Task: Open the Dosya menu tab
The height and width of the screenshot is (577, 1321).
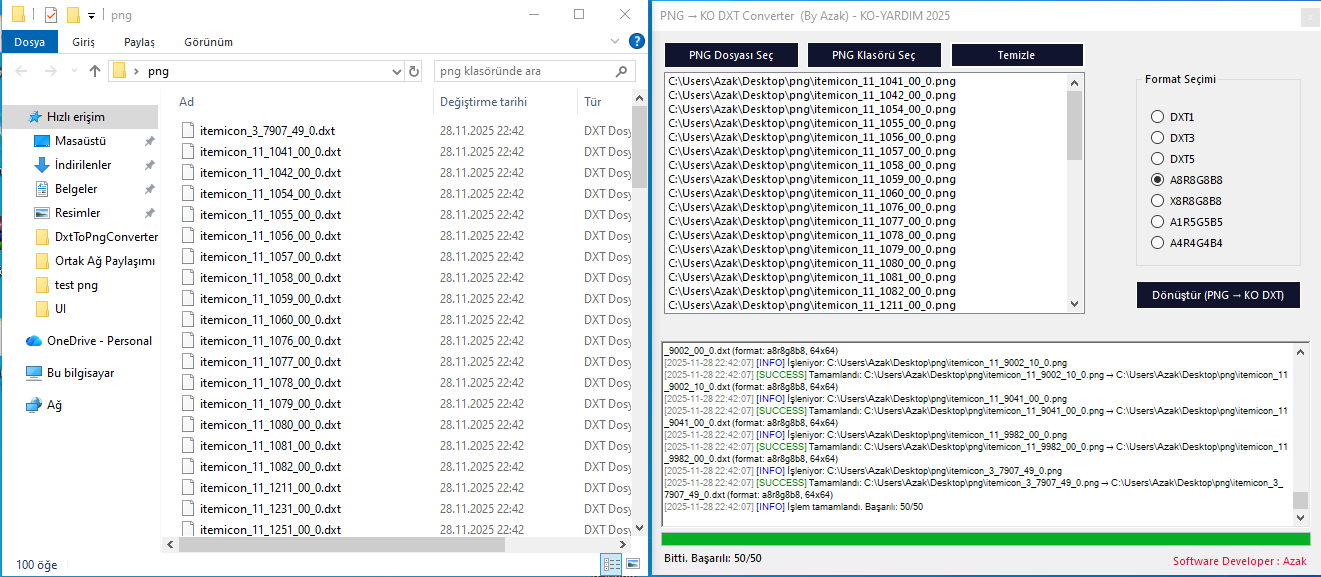Action: point(29,42)
